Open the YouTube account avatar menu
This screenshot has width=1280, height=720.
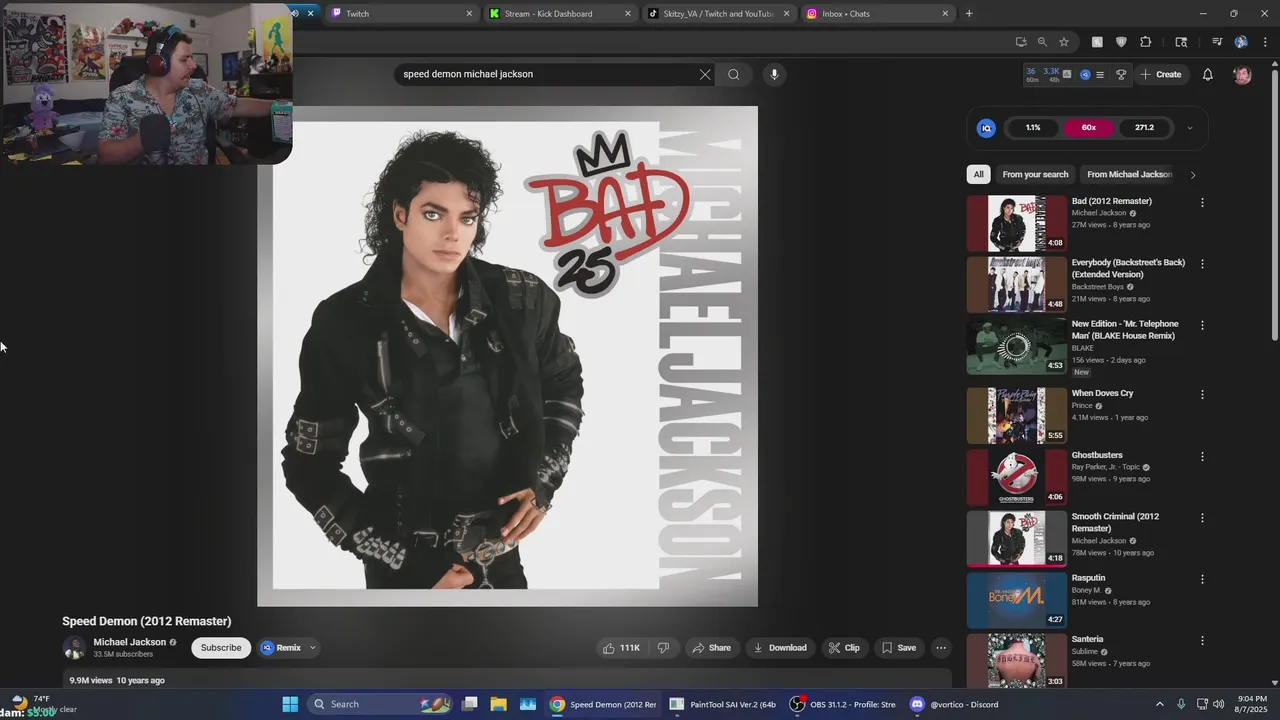point(1242,75)
